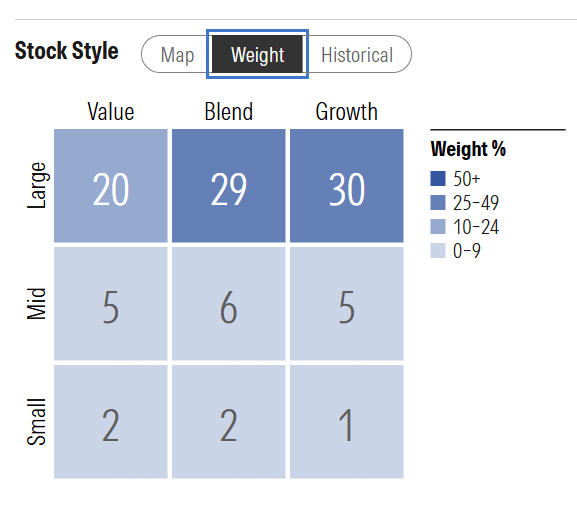The width and height of the screenshot is (577, 513).
Task: Click the 25-49 legend color swatch
Action: tap(438, 202)
